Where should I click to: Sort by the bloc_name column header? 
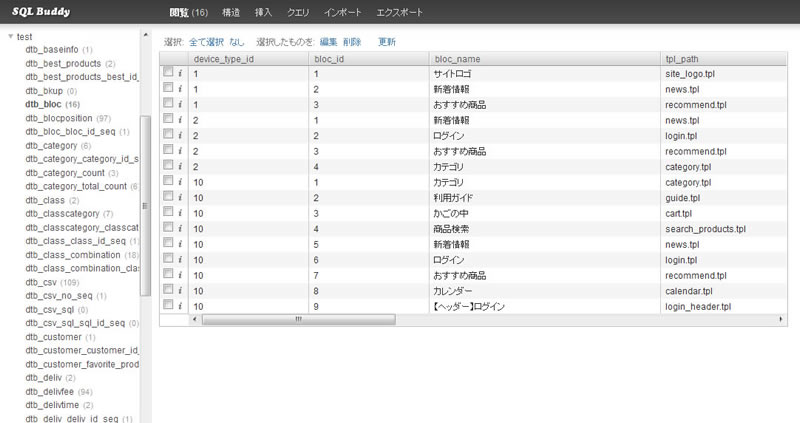coord(456,59)
